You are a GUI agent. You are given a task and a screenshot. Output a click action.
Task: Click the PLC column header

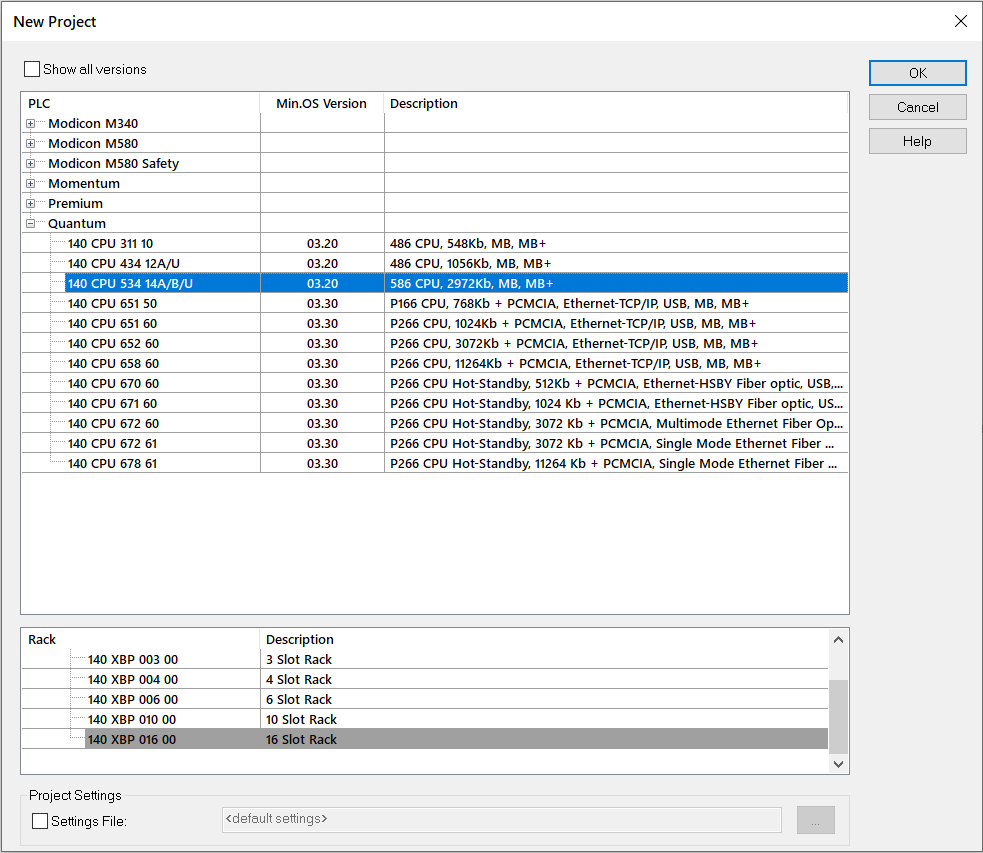pyautogui.click(x=140, y=103)
